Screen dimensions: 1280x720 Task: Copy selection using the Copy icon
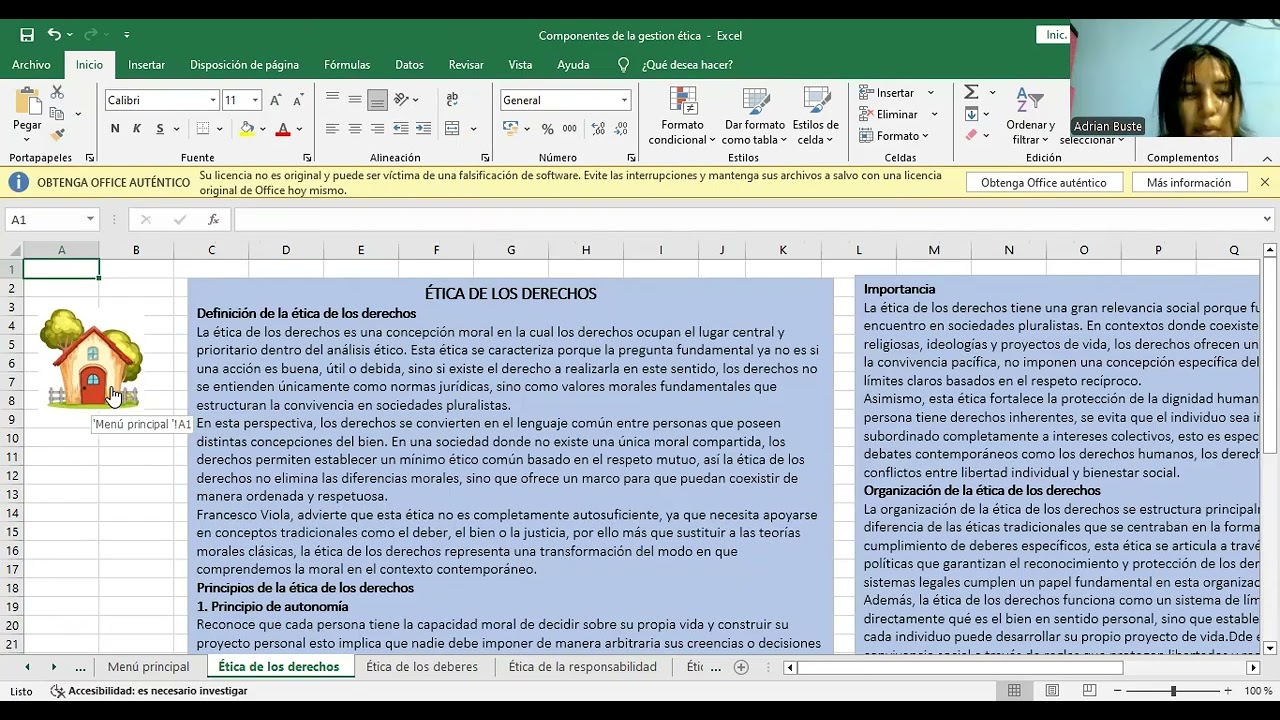(57, 113)
